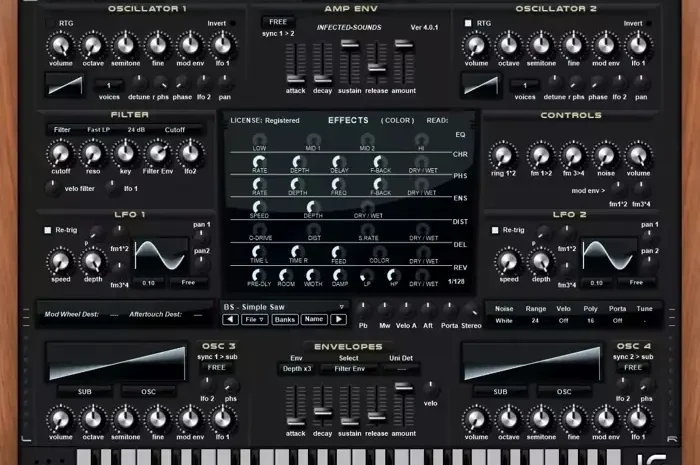Image resolution: width=700 pixels, height=465 pixels.
Task: Toggle Oscillator 2 Invert switch
Action: click(649, 23)
